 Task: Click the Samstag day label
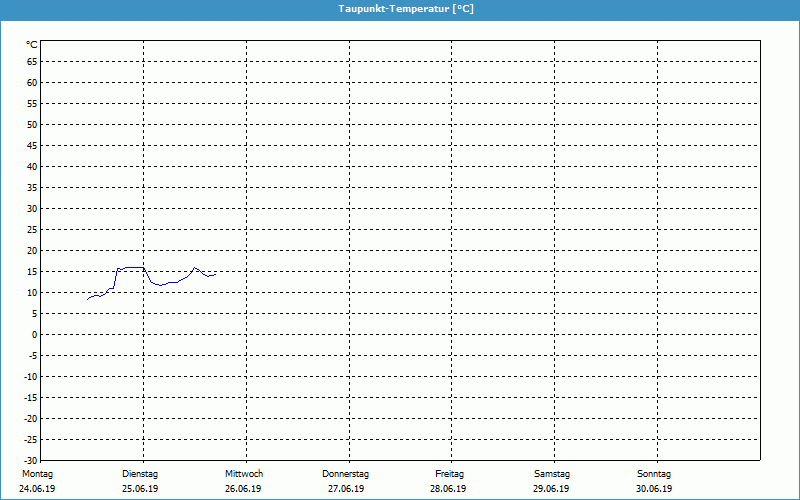click(552, 474)
